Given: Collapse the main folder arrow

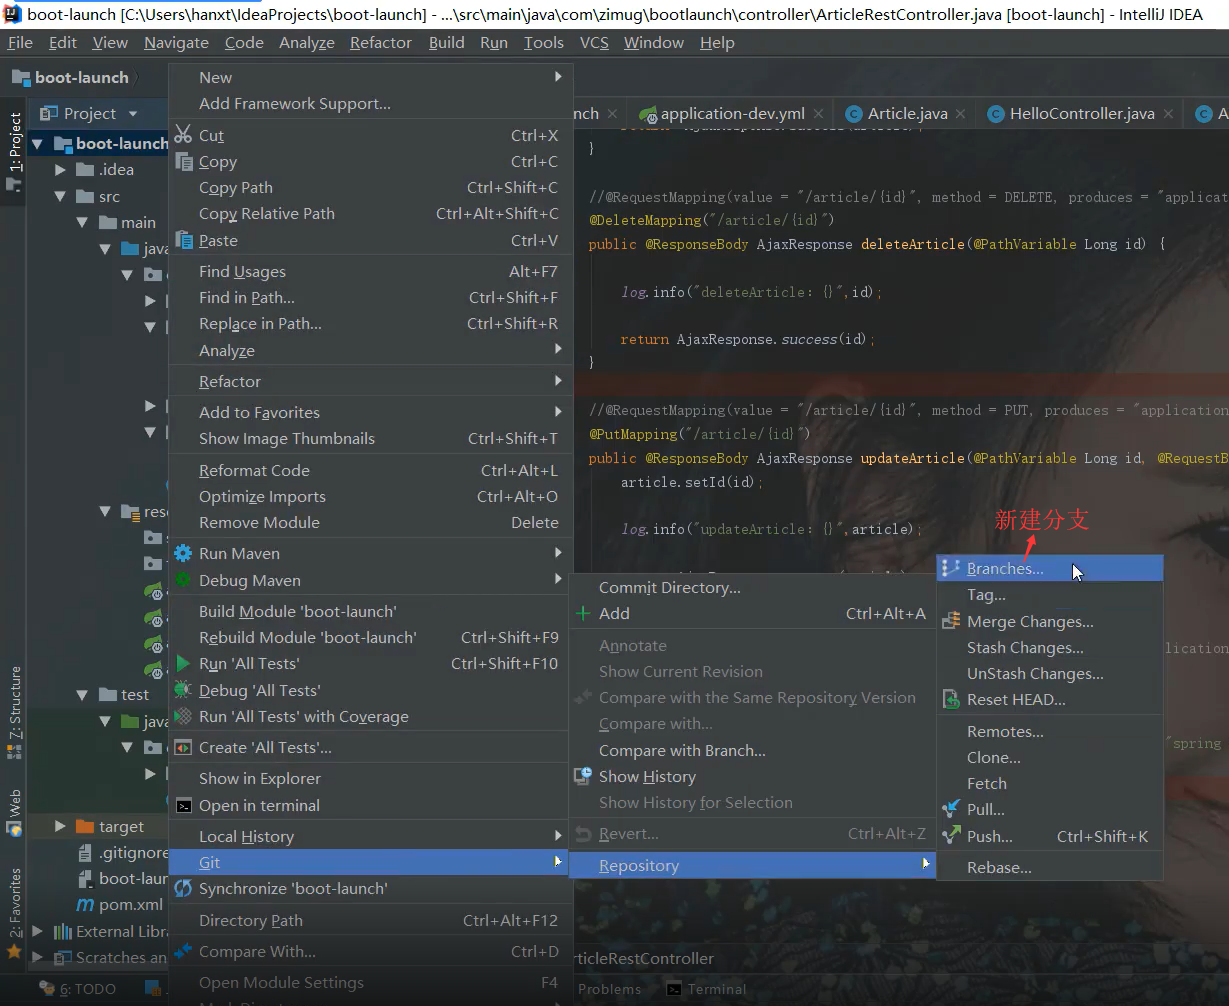Looking at the screenshot, I should (84, 222).
